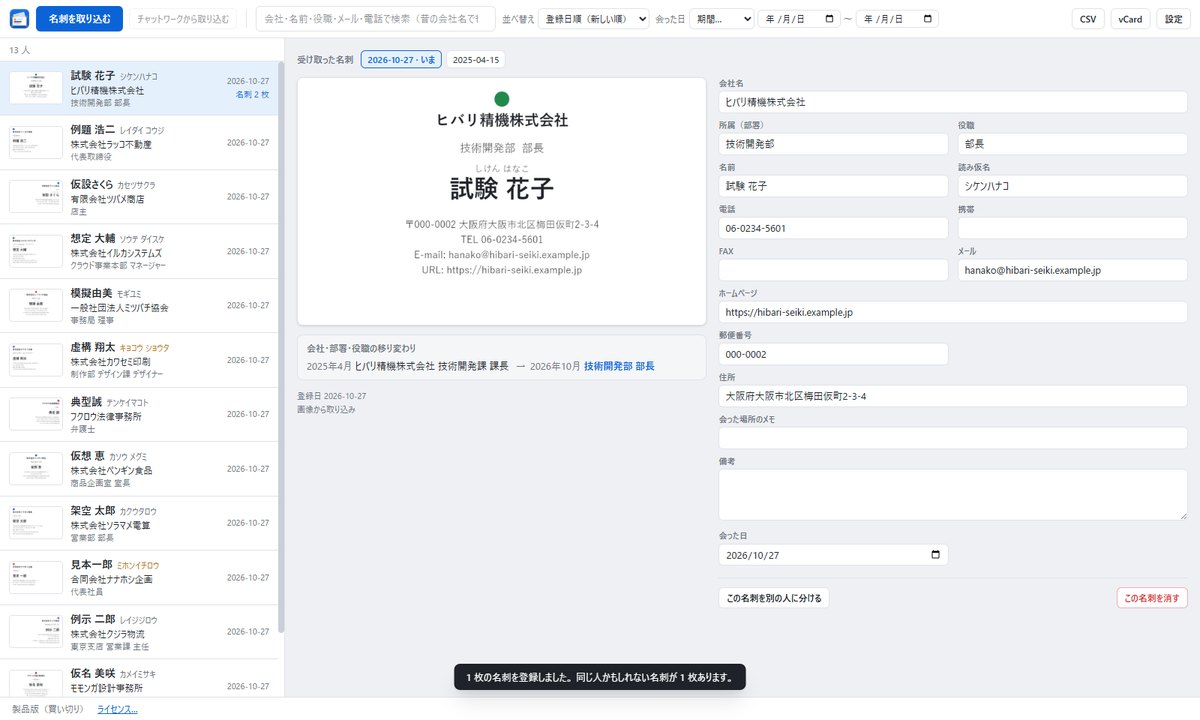Click the green logo dot on the card image
Image resolution: width=1200 pixels, height=720 pixels.
pyautogui.click(x=502, y=99)
